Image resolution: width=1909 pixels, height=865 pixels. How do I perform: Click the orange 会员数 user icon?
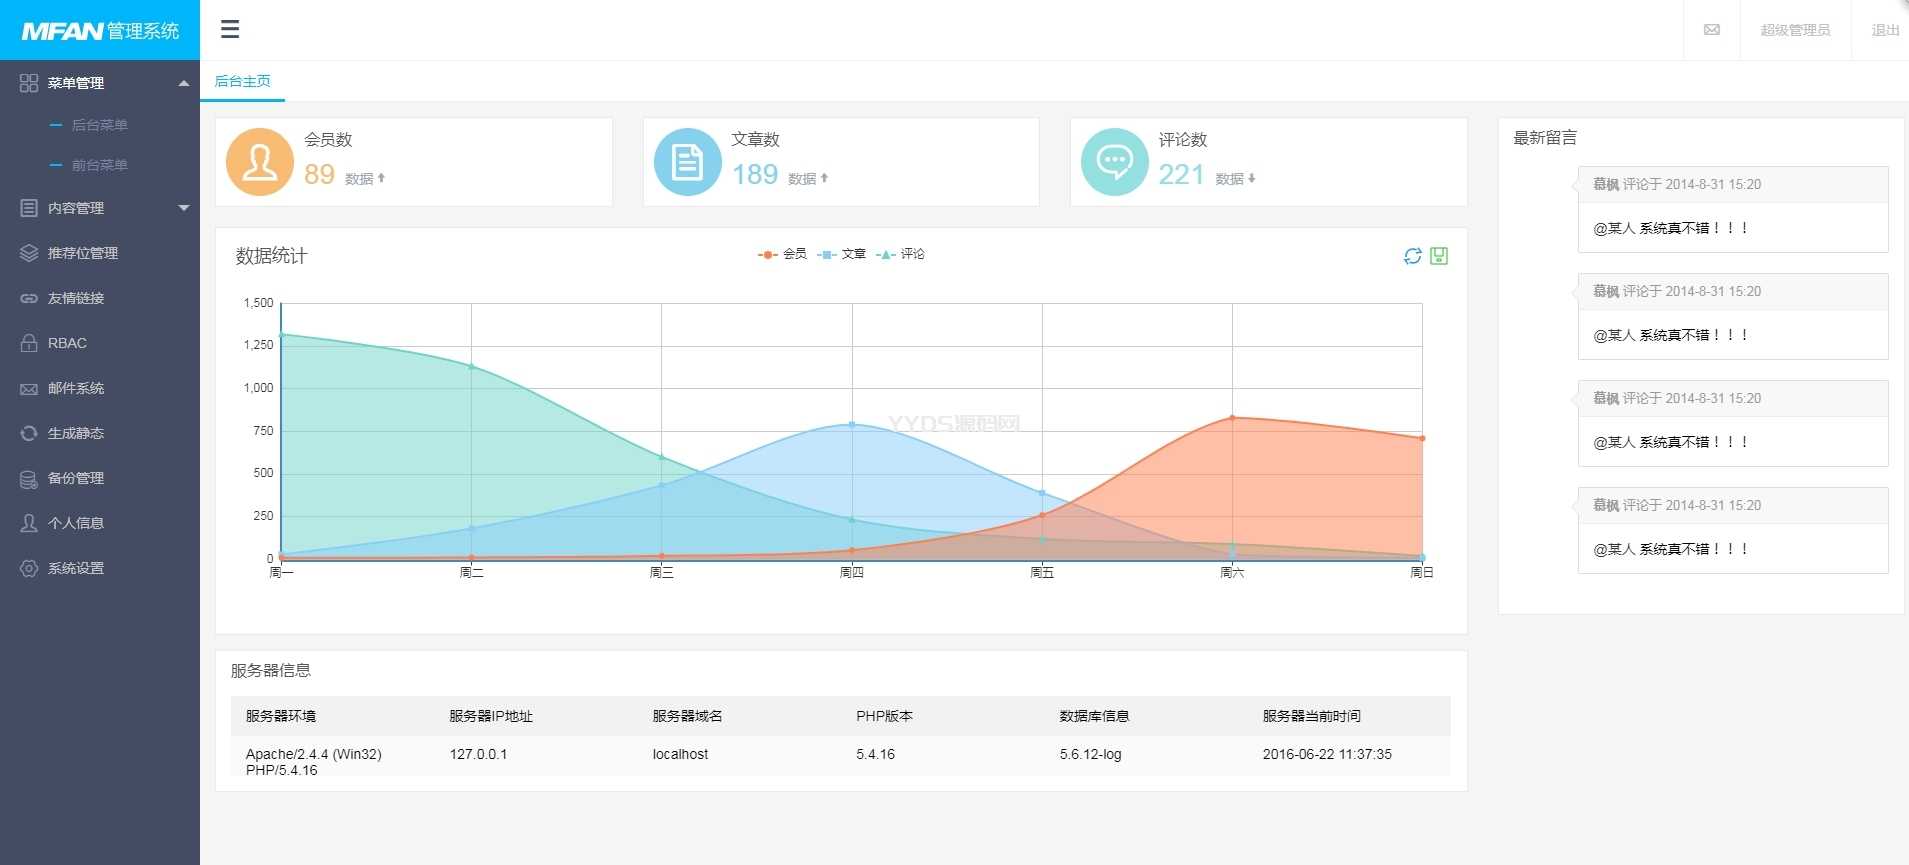coord(260,162)
